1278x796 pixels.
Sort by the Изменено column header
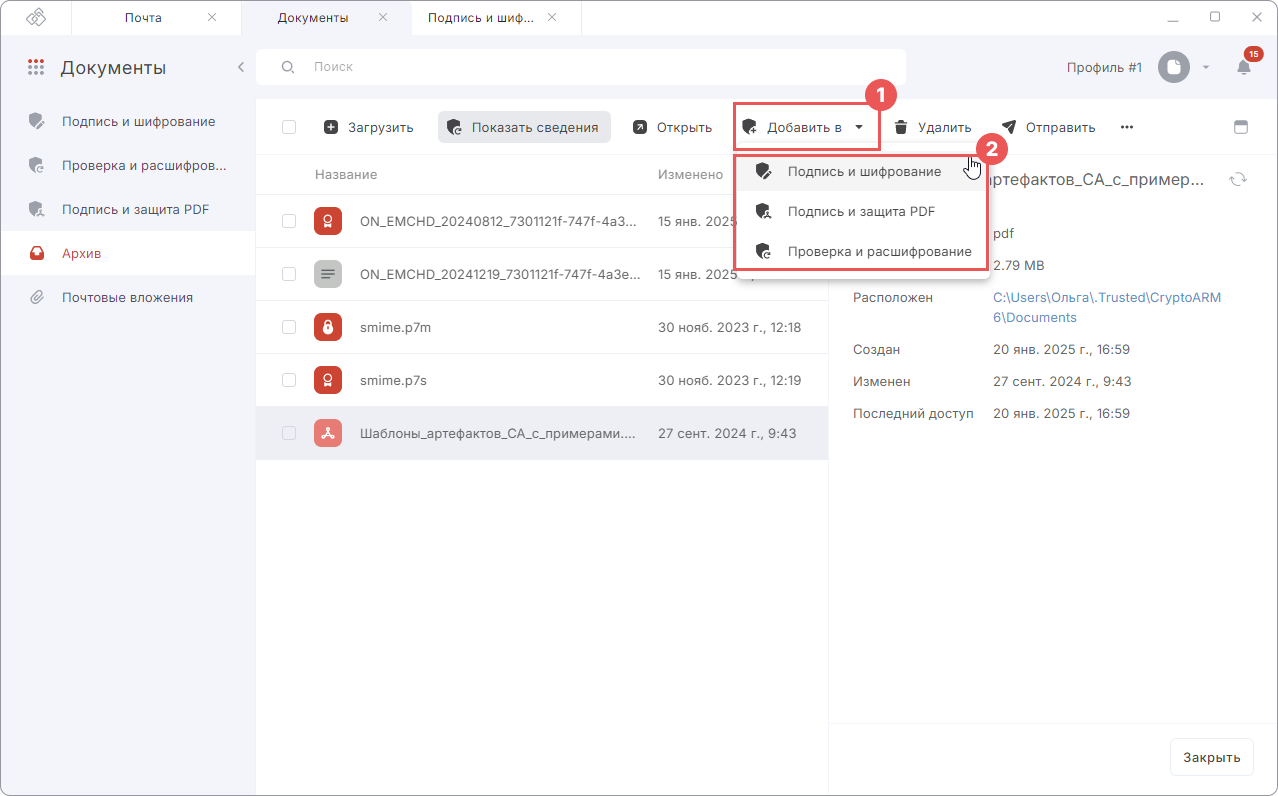690,174
